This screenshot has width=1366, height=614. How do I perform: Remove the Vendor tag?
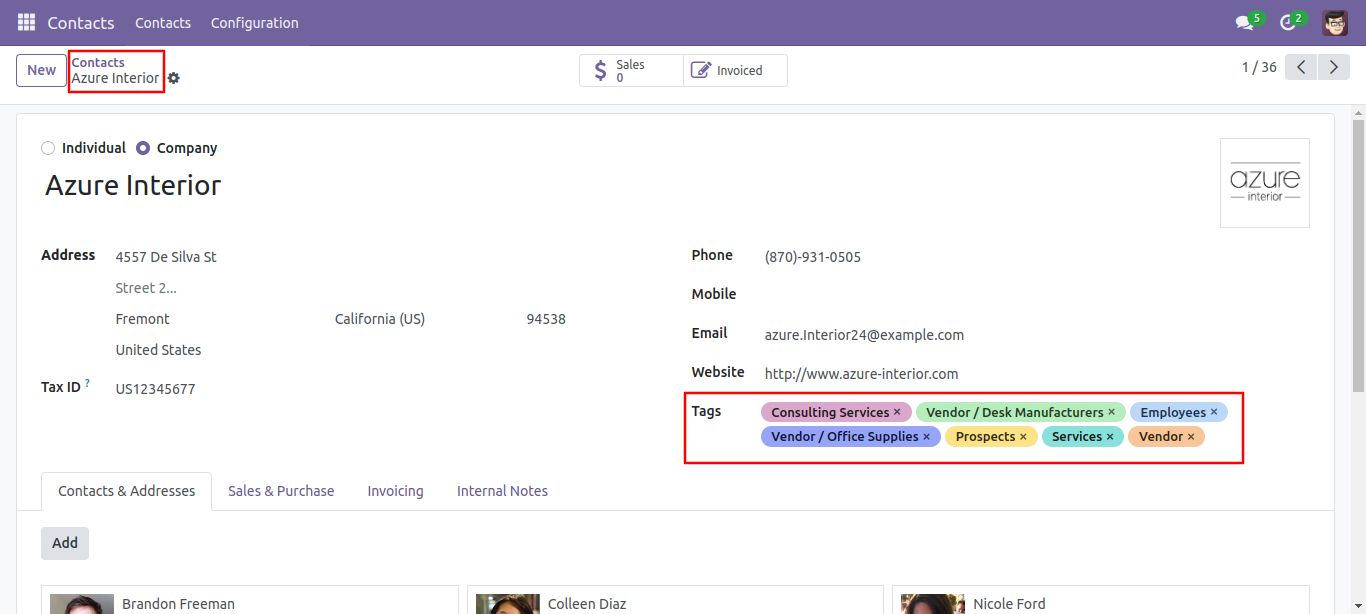1191,437
